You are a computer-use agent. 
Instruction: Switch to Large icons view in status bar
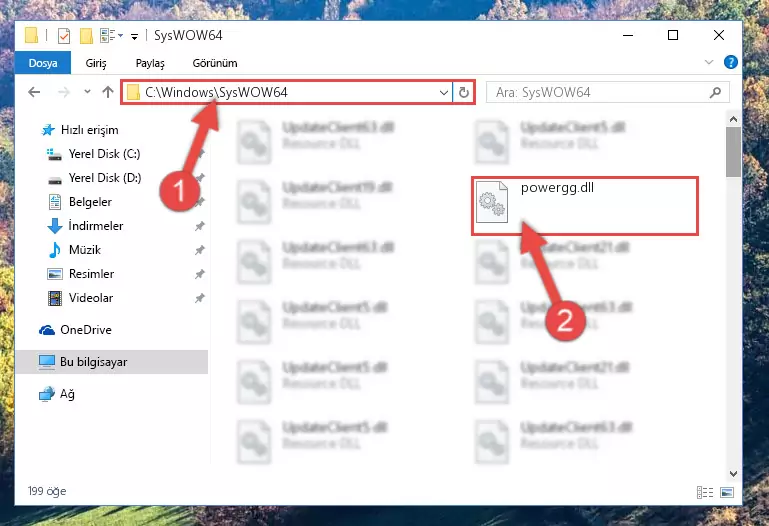pos(727,492)
